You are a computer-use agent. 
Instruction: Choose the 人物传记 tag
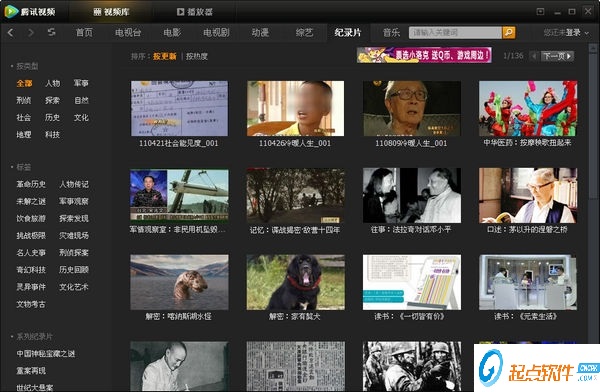74,184
